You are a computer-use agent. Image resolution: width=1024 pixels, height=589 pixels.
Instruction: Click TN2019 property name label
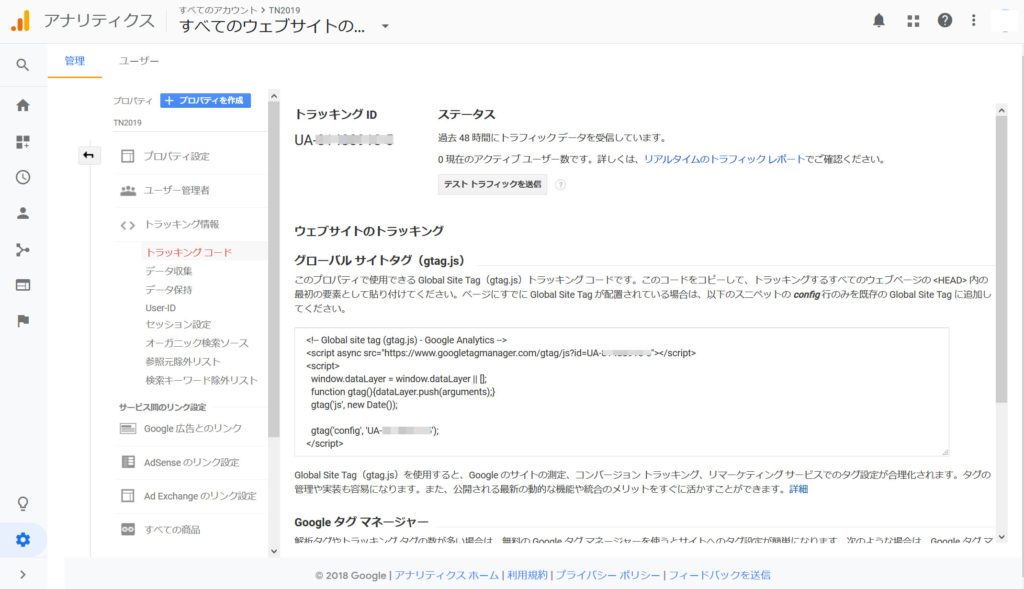click(x=127, y=123)
